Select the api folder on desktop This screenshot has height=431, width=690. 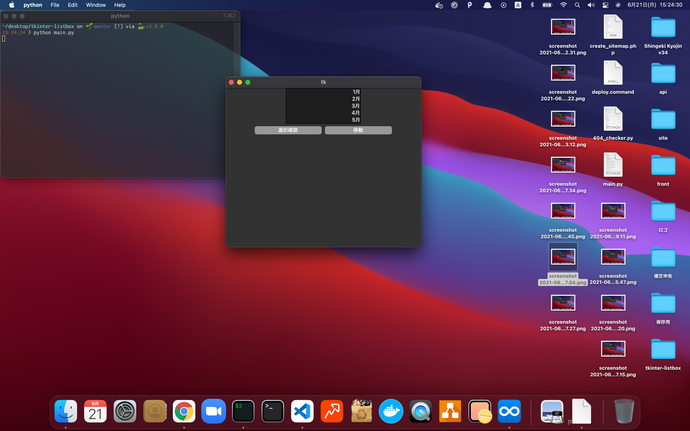[663, 73]
